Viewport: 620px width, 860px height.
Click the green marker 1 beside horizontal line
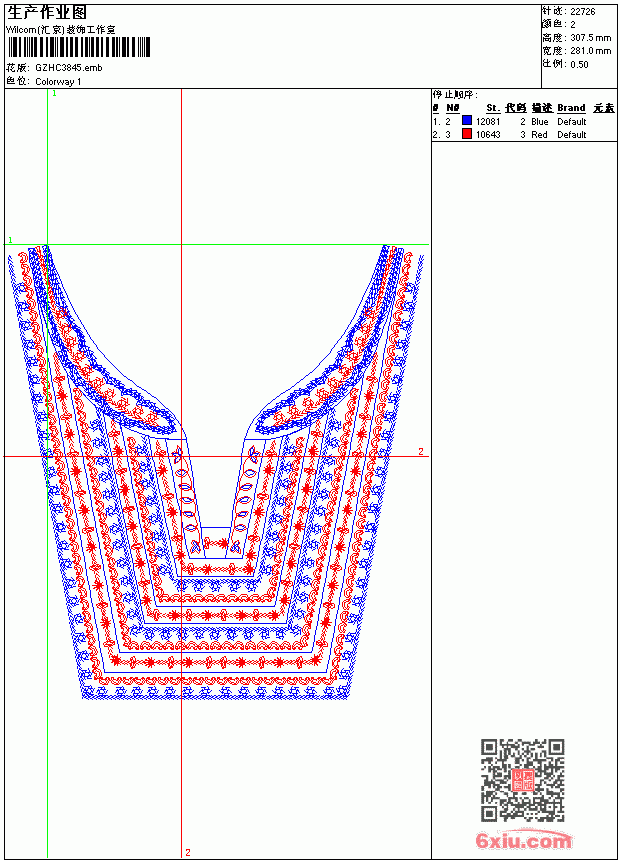(x=10, y=240)
